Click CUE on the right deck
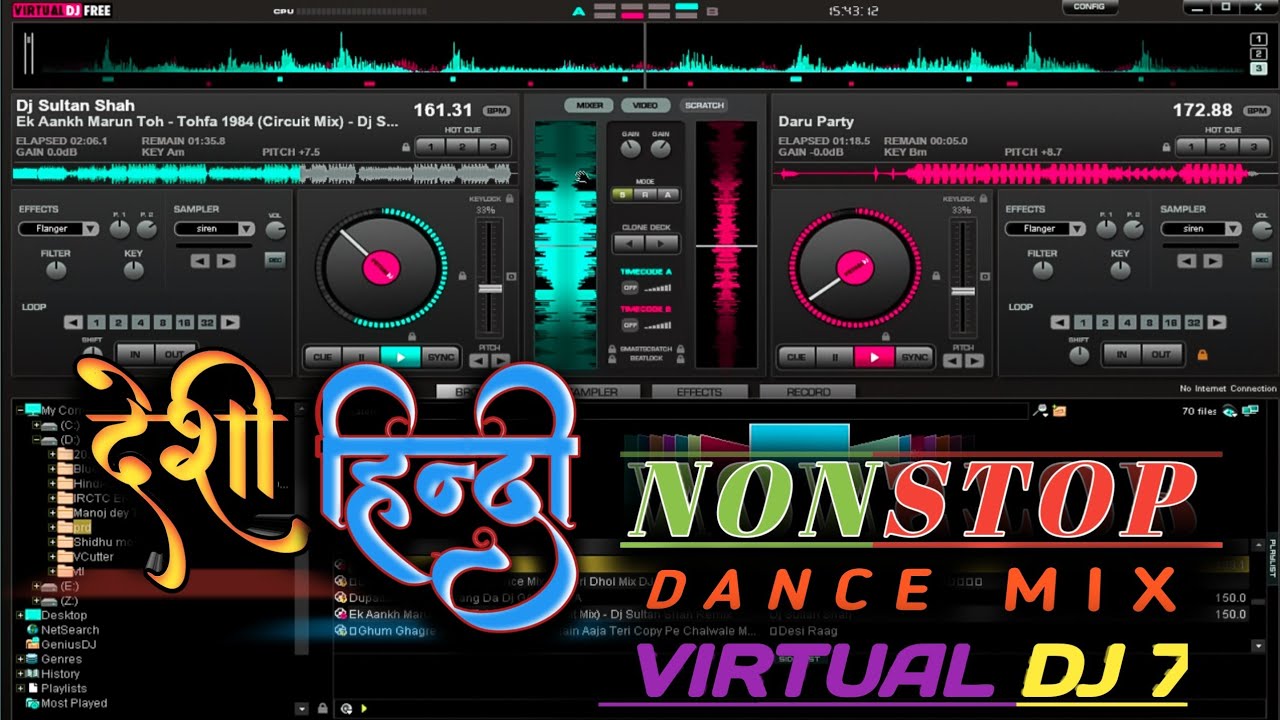Viewport: 1280px width, 720px height. coord(796,356)
